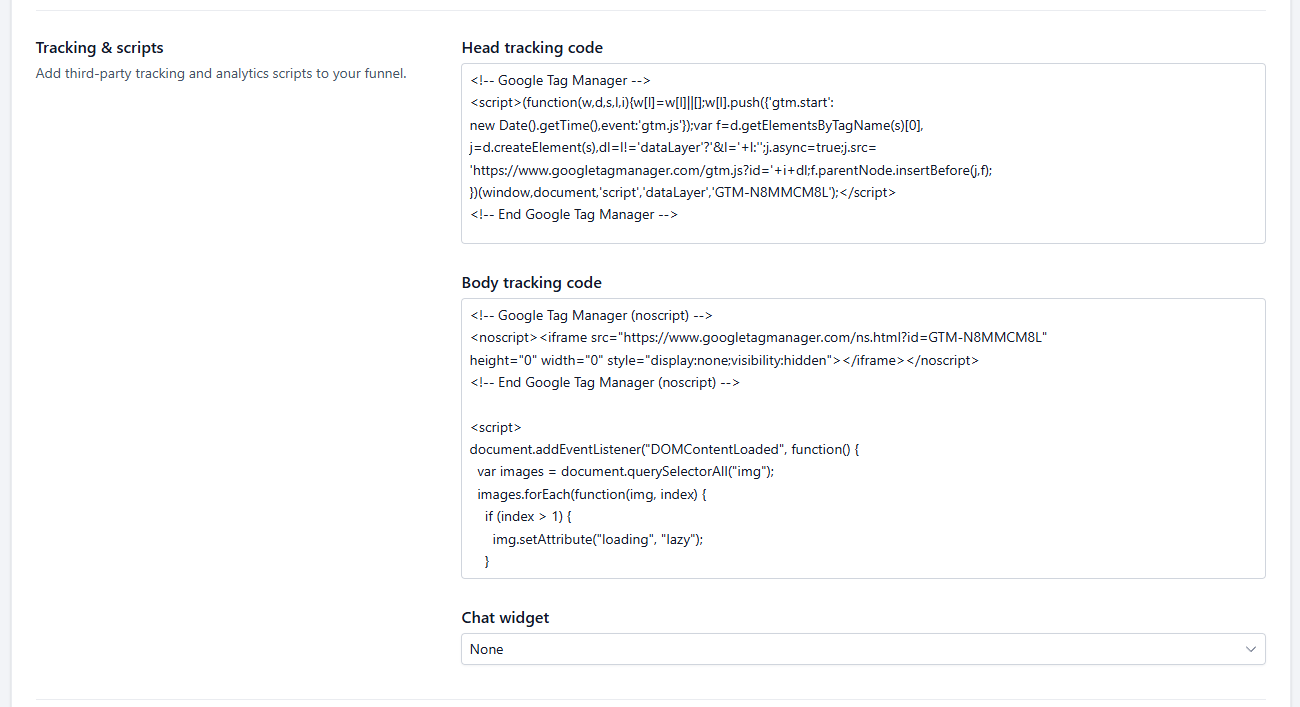The image size is (1300, 707).
Task: Click the j=d.createElement(s) code line
Action: pyautogui.click(x=673, y=148)
